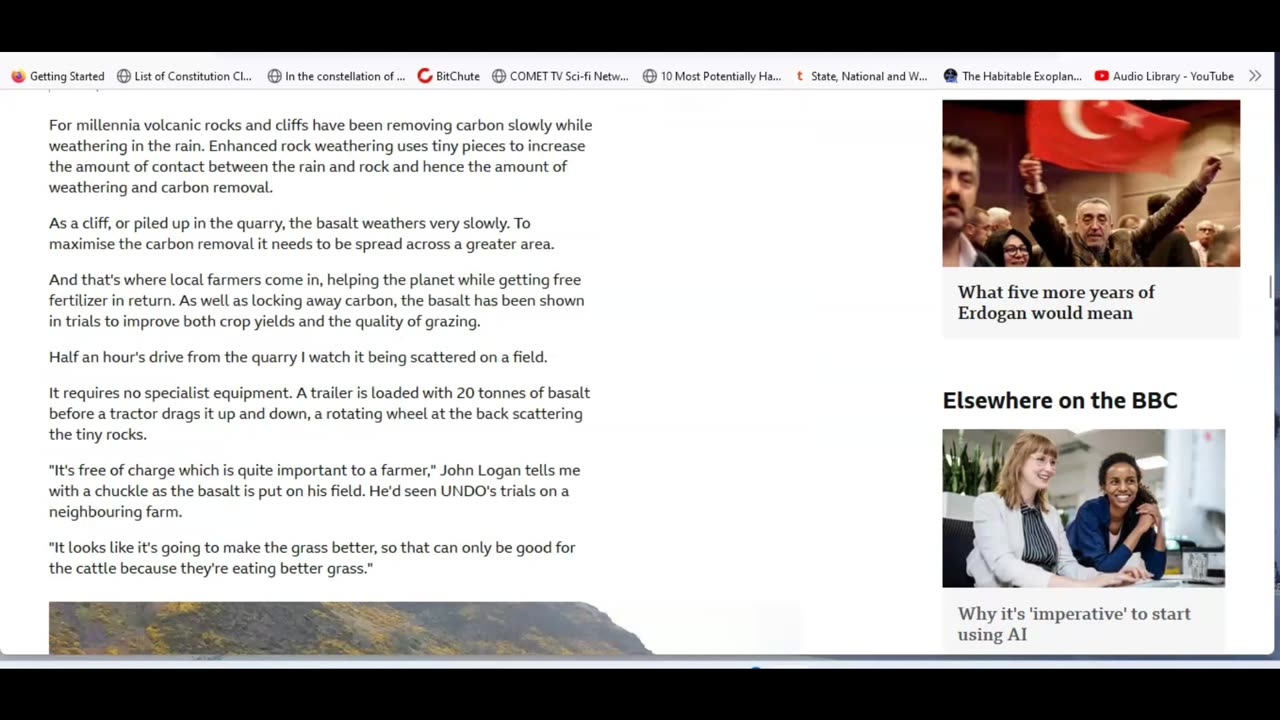Show more bookmarks chevron
1280x720 pixels.
pos(1255,76)
